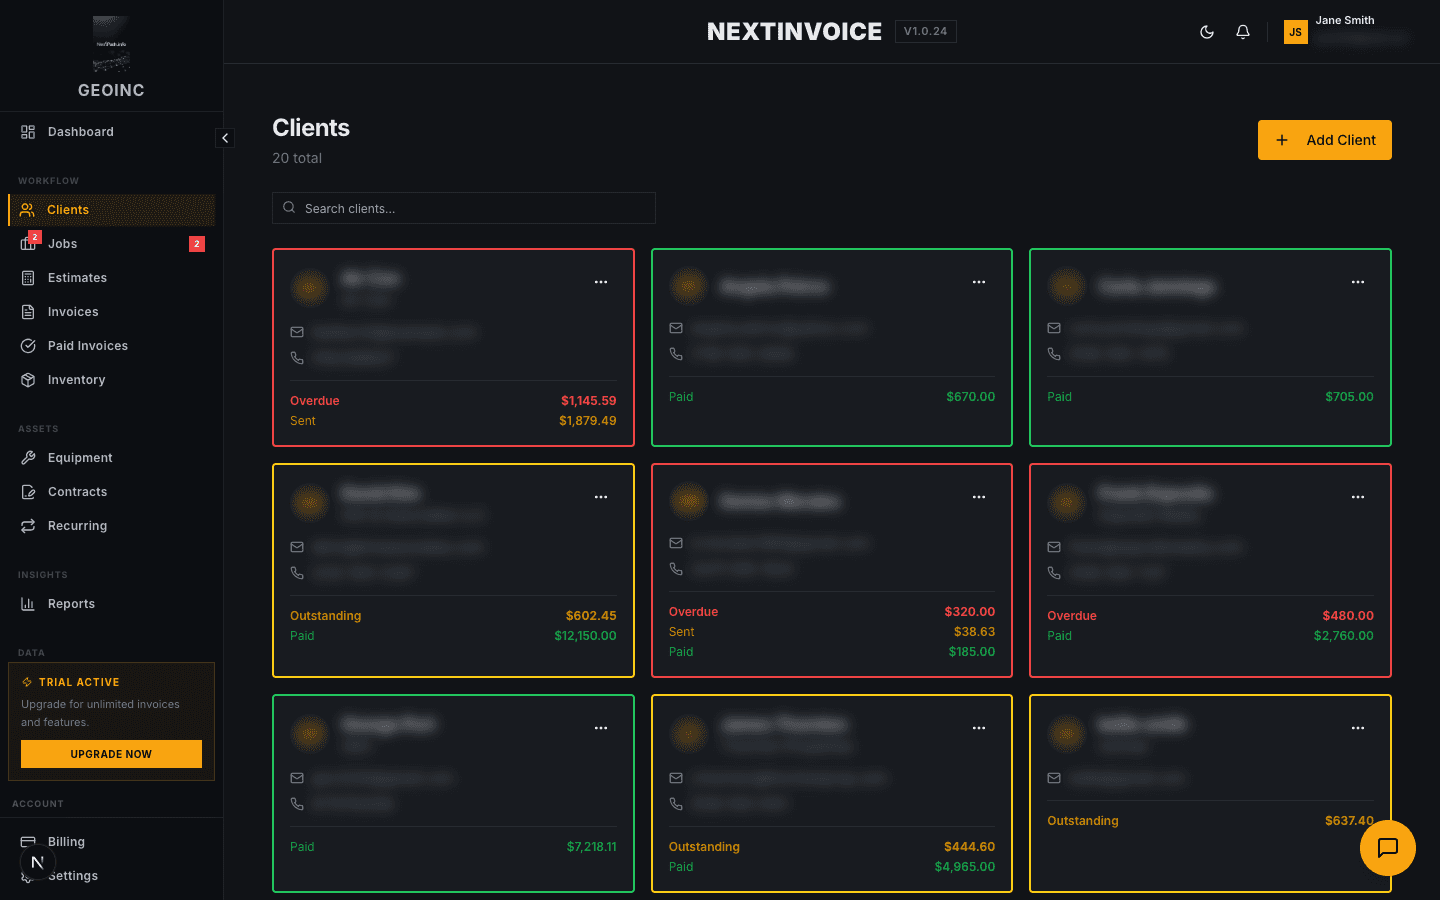
Task: Open options menu on $480.00 overdue card
Action: (x=1358, y=497)
